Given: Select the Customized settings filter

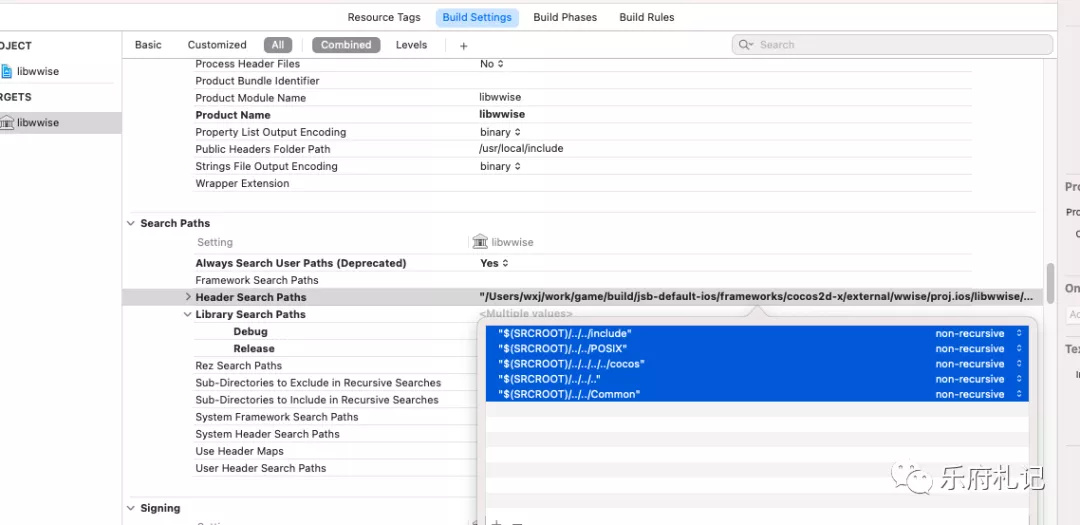Looking at the screenshot, I should click(x=217, y=45).
